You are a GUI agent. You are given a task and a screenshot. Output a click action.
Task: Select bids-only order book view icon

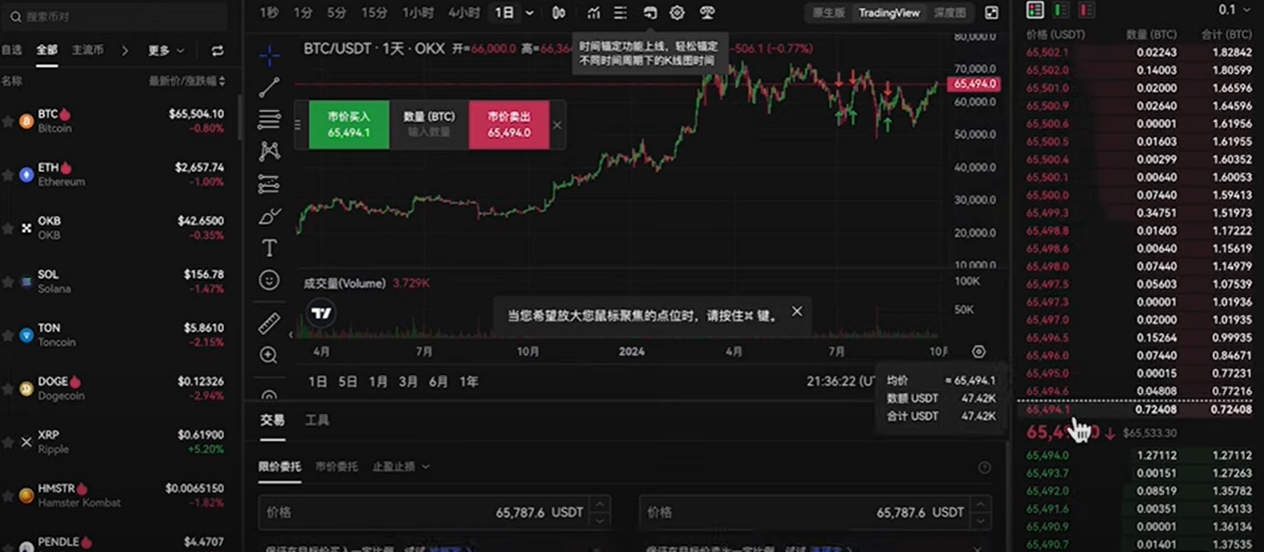tap(1061, 10)
